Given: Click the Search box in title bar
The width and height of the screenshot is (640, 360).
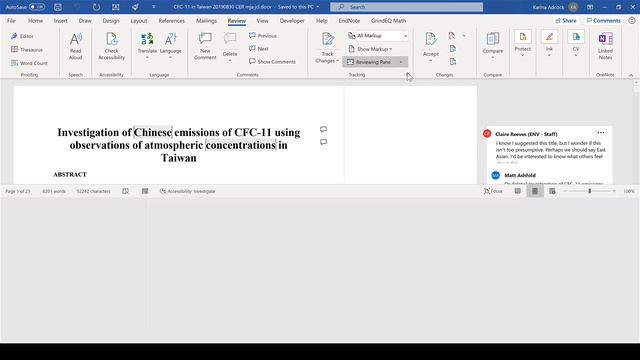Looking at the screenshot, I should (x=407, y=7).
